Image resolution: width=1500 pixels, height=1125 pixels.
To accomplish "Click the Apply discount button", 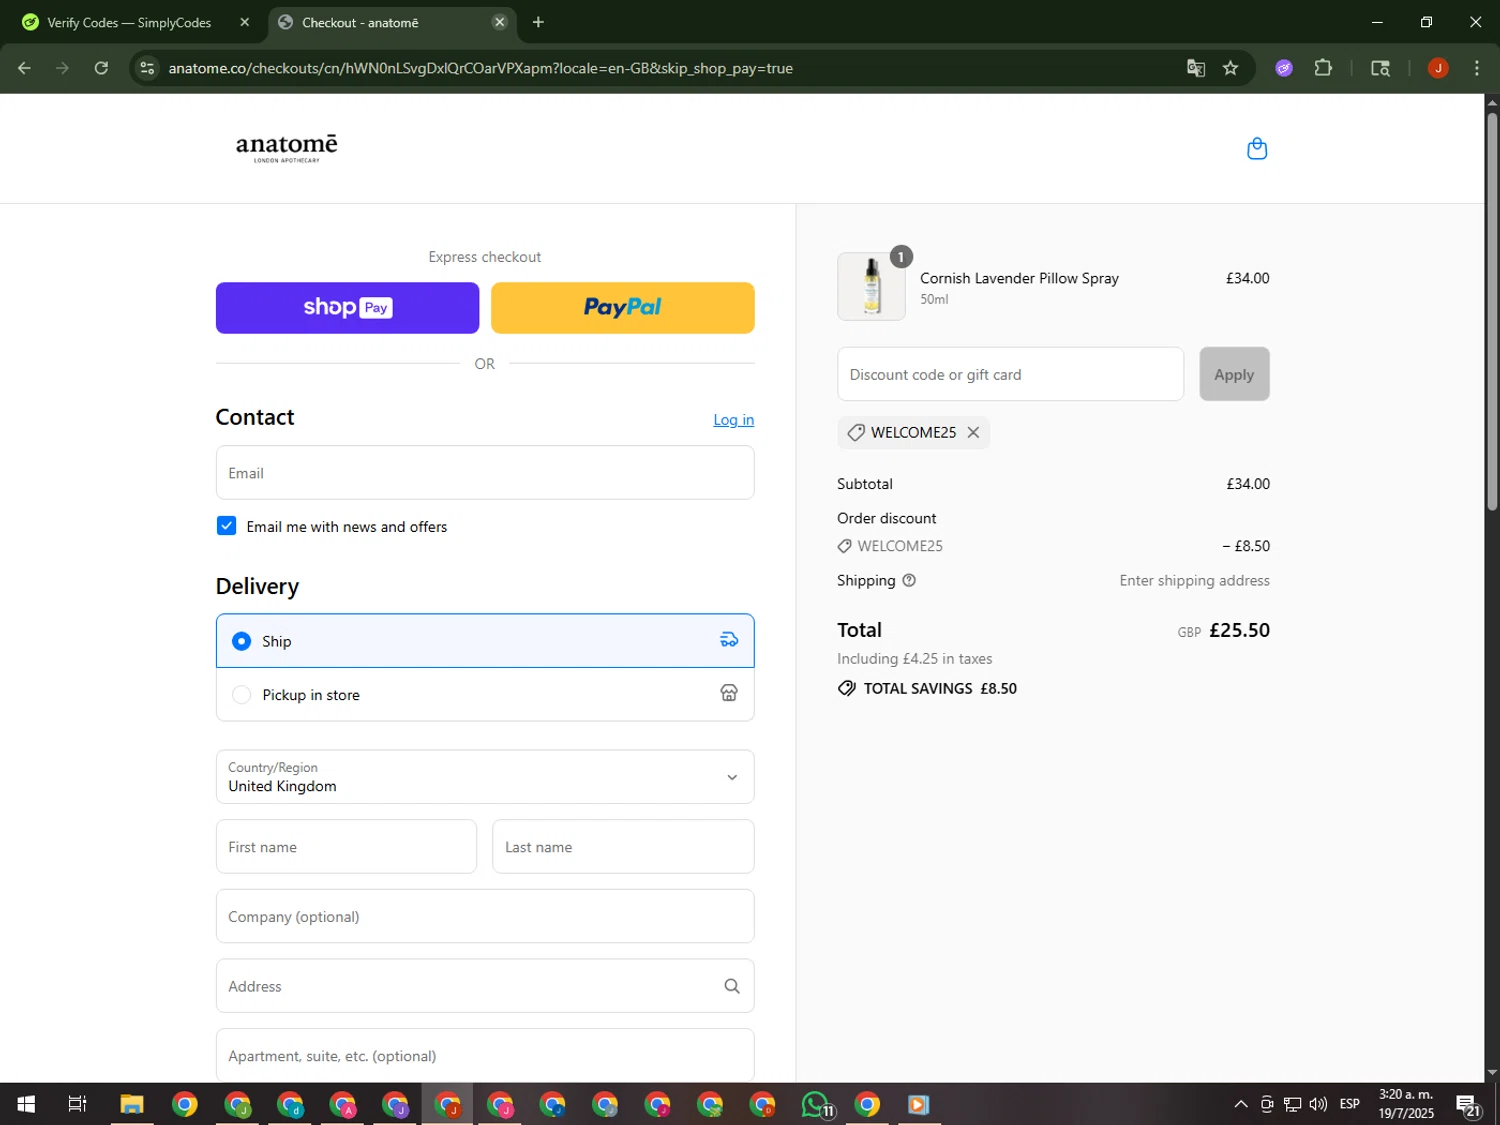I will [1234, 374].
